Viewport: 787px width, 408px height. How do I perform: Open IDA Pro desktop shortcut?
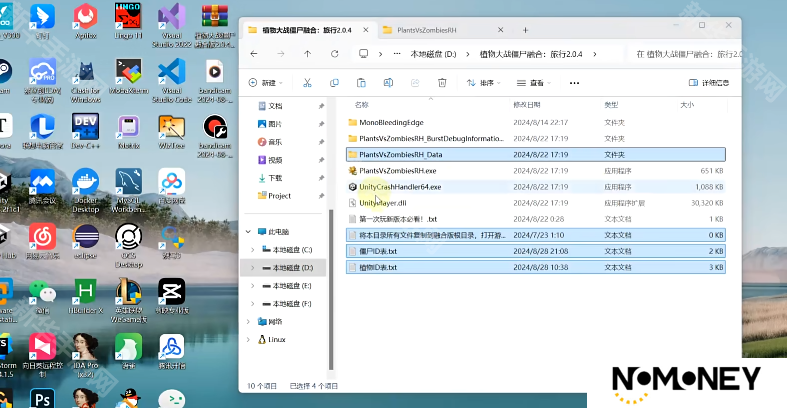pyautogui.click(x=85, y=355)
